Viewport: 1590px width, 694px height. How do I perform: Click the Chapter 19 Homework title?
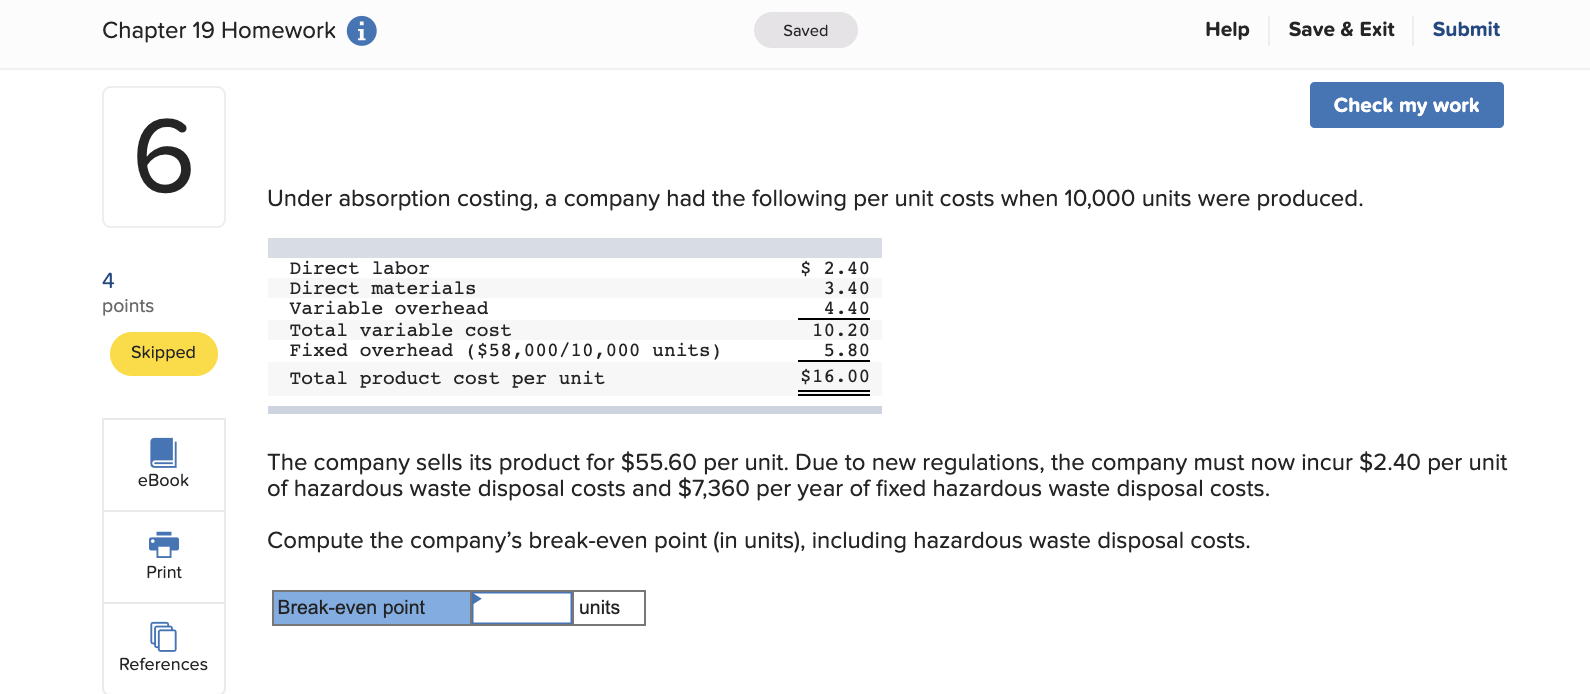click(218, 30)
